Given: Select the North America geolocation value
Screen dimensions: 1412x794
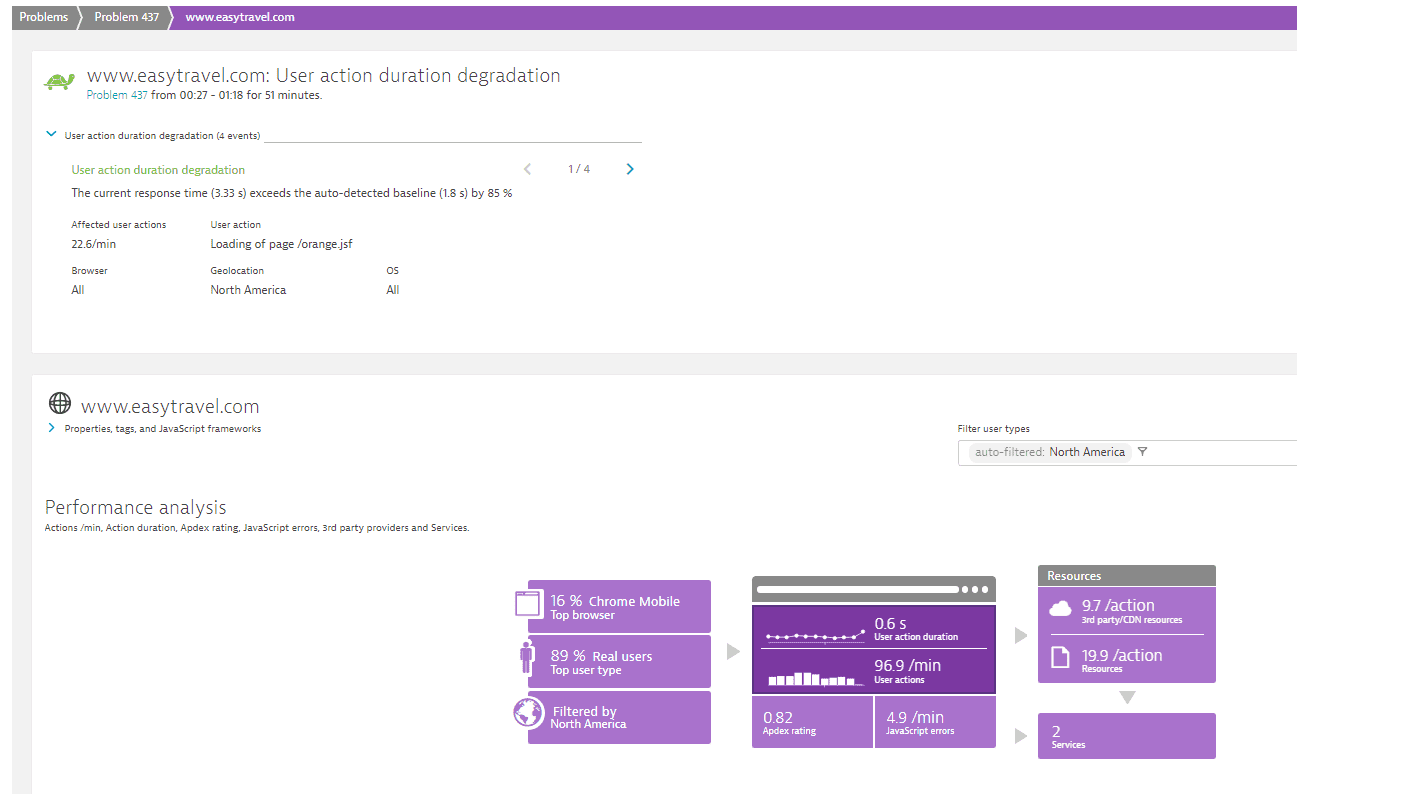Looking at the screenshot, I should 248,290.
